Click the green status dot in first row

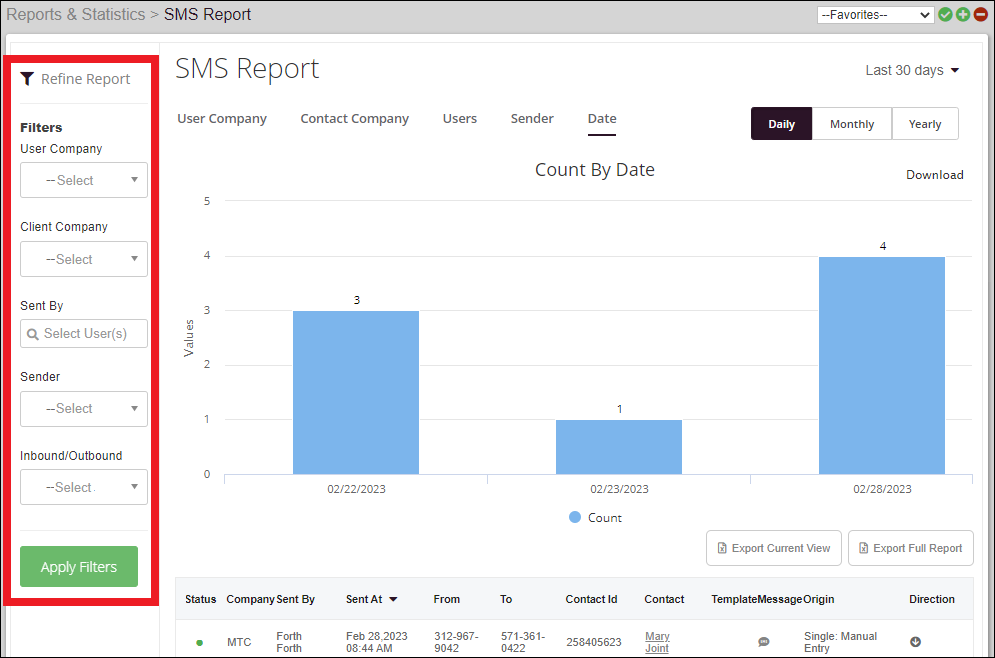tap(199, 642)
